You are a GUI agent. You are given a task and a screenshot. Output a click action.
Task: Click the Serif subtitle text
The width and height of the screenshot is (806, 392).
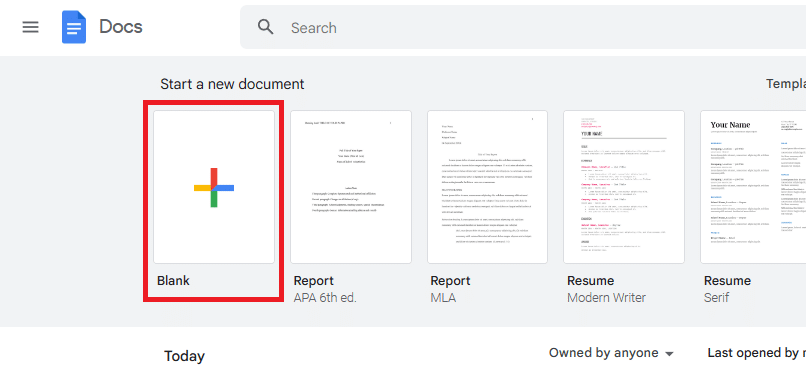717,297
